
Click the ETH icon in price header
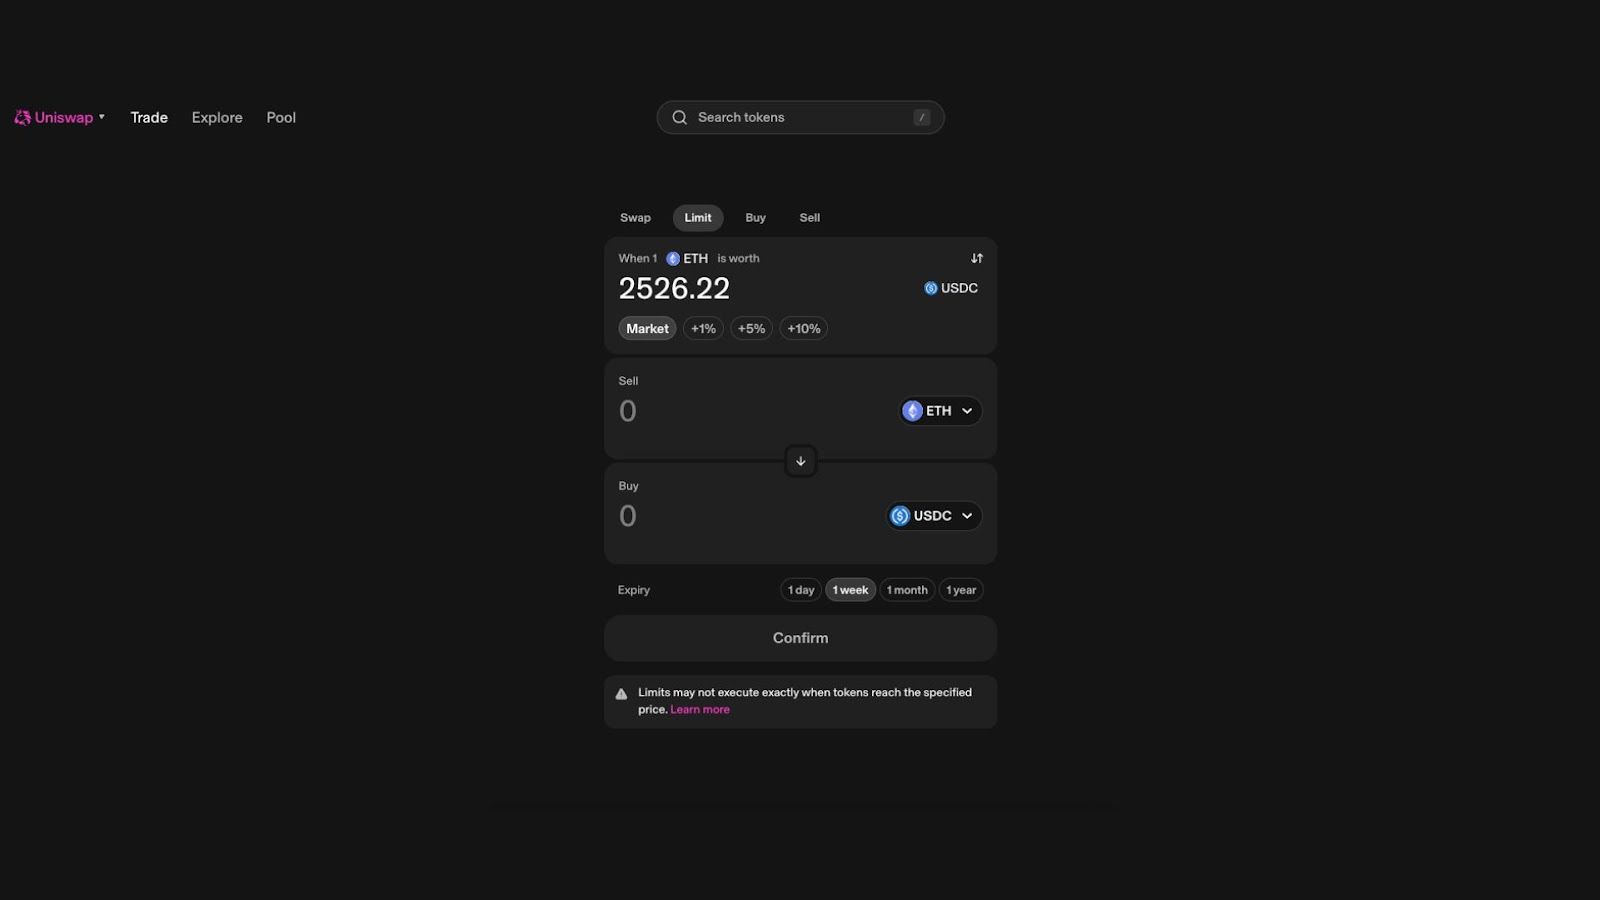673,258
